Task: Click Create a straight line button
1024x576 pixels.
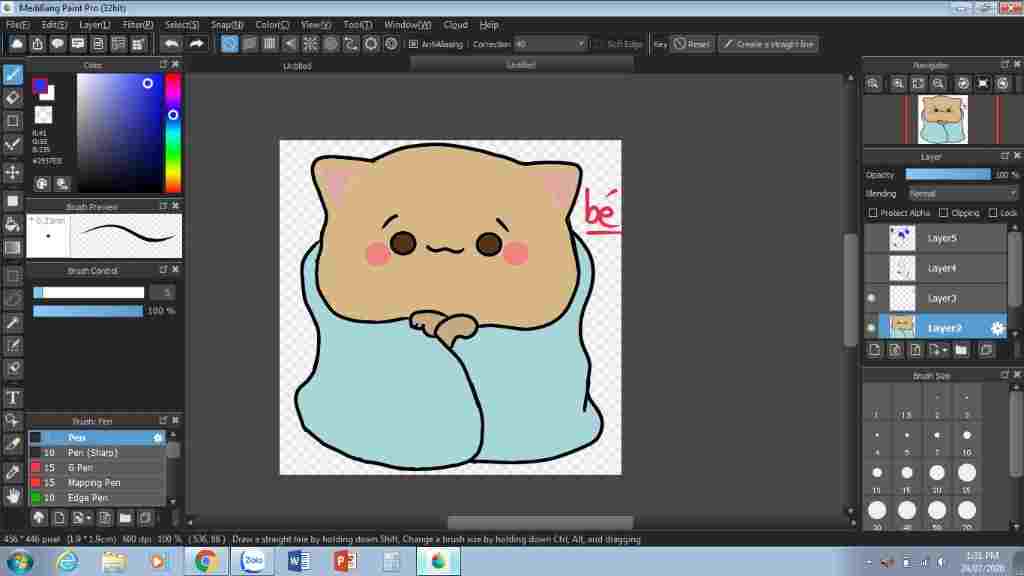Action: (x=768, y=44)
